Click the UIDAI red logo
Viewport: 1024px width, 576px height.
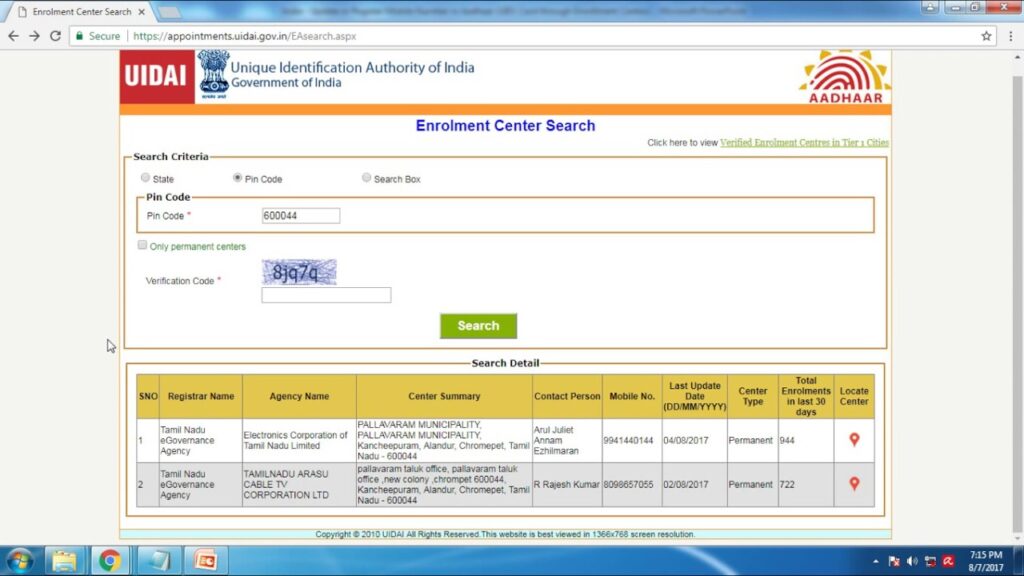click(x=157, y=76)
